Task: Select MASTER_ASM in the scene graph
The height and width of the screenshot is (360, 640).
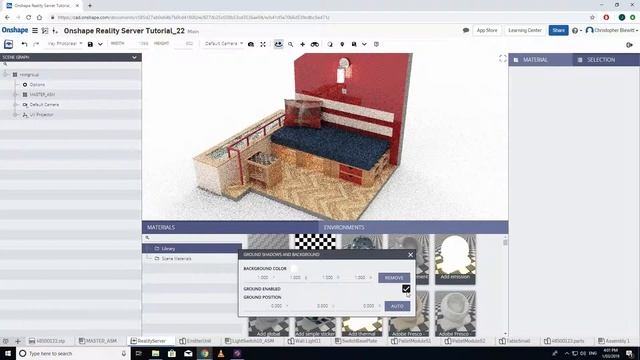Action: (x=42, y=94)
